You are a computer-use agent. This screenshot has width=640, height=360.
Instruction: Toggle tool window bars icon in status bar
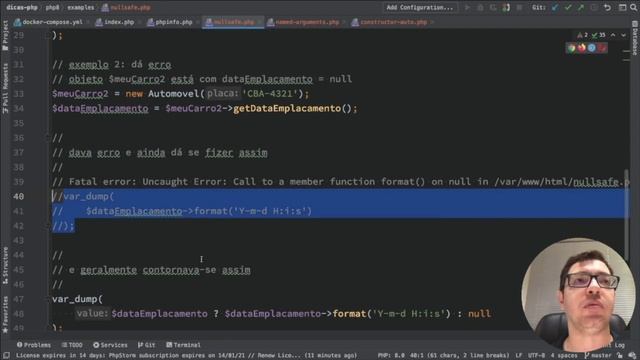click(x=6, y=356)
